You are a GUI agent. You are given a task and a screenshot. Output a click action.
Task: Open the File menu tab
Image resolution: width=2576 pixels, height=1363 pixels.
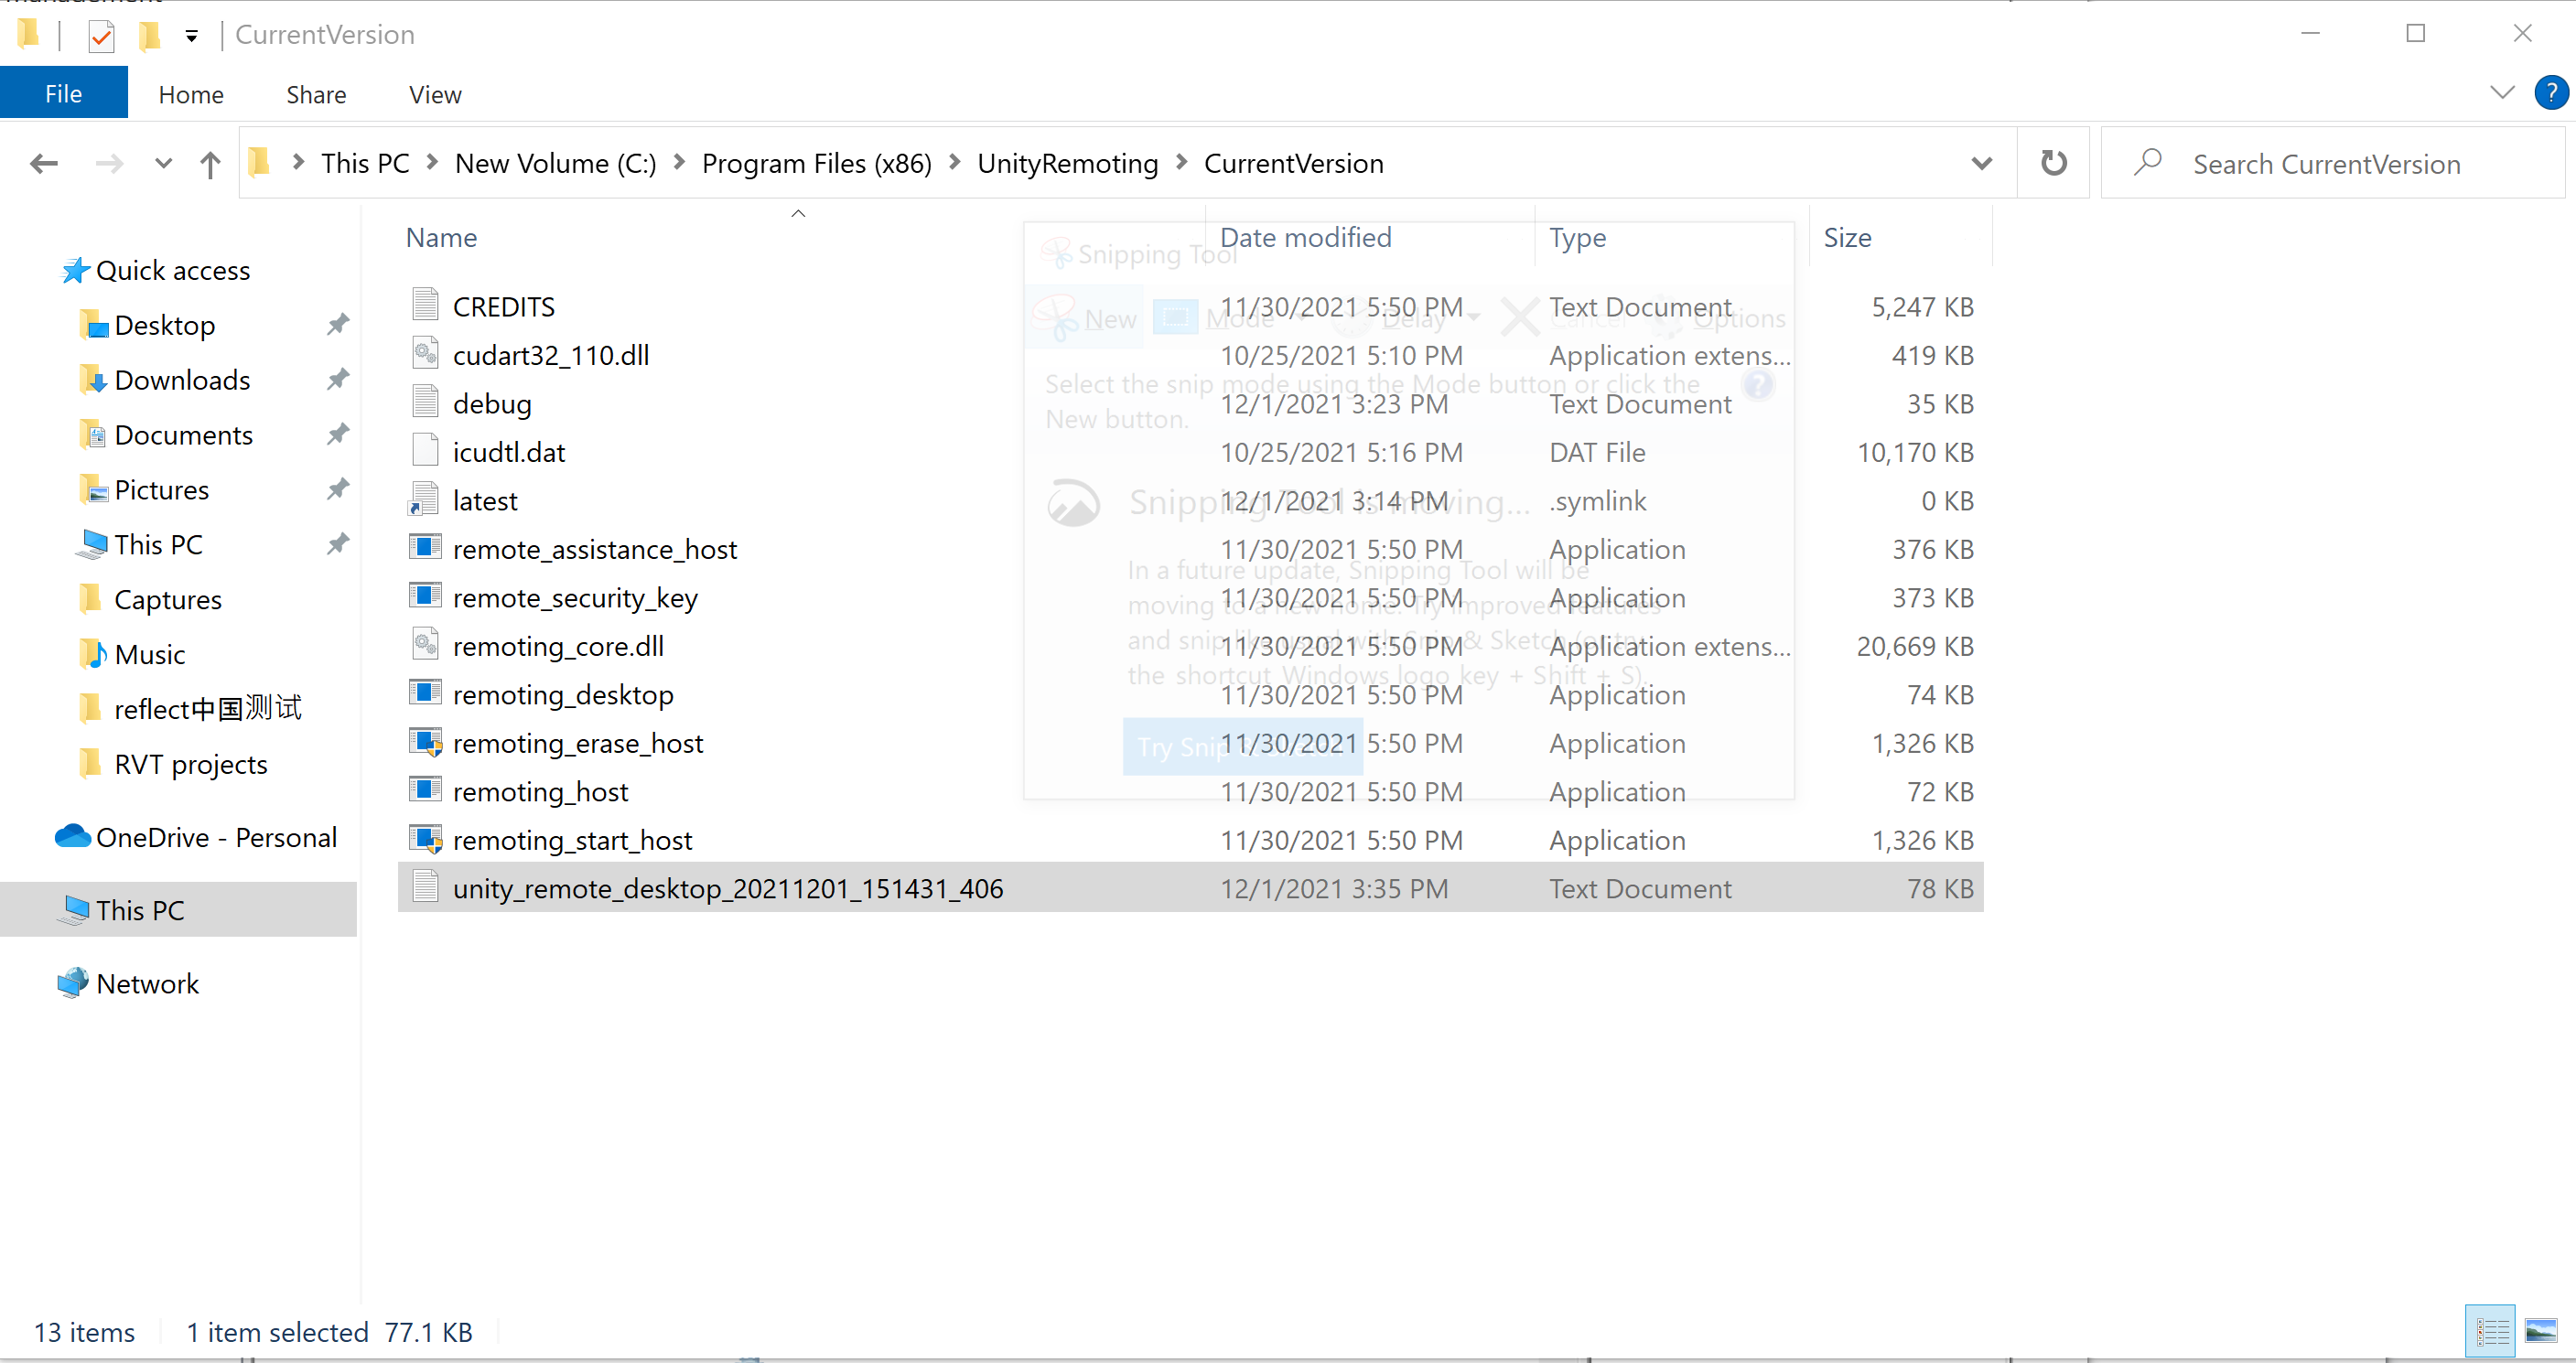63,94
